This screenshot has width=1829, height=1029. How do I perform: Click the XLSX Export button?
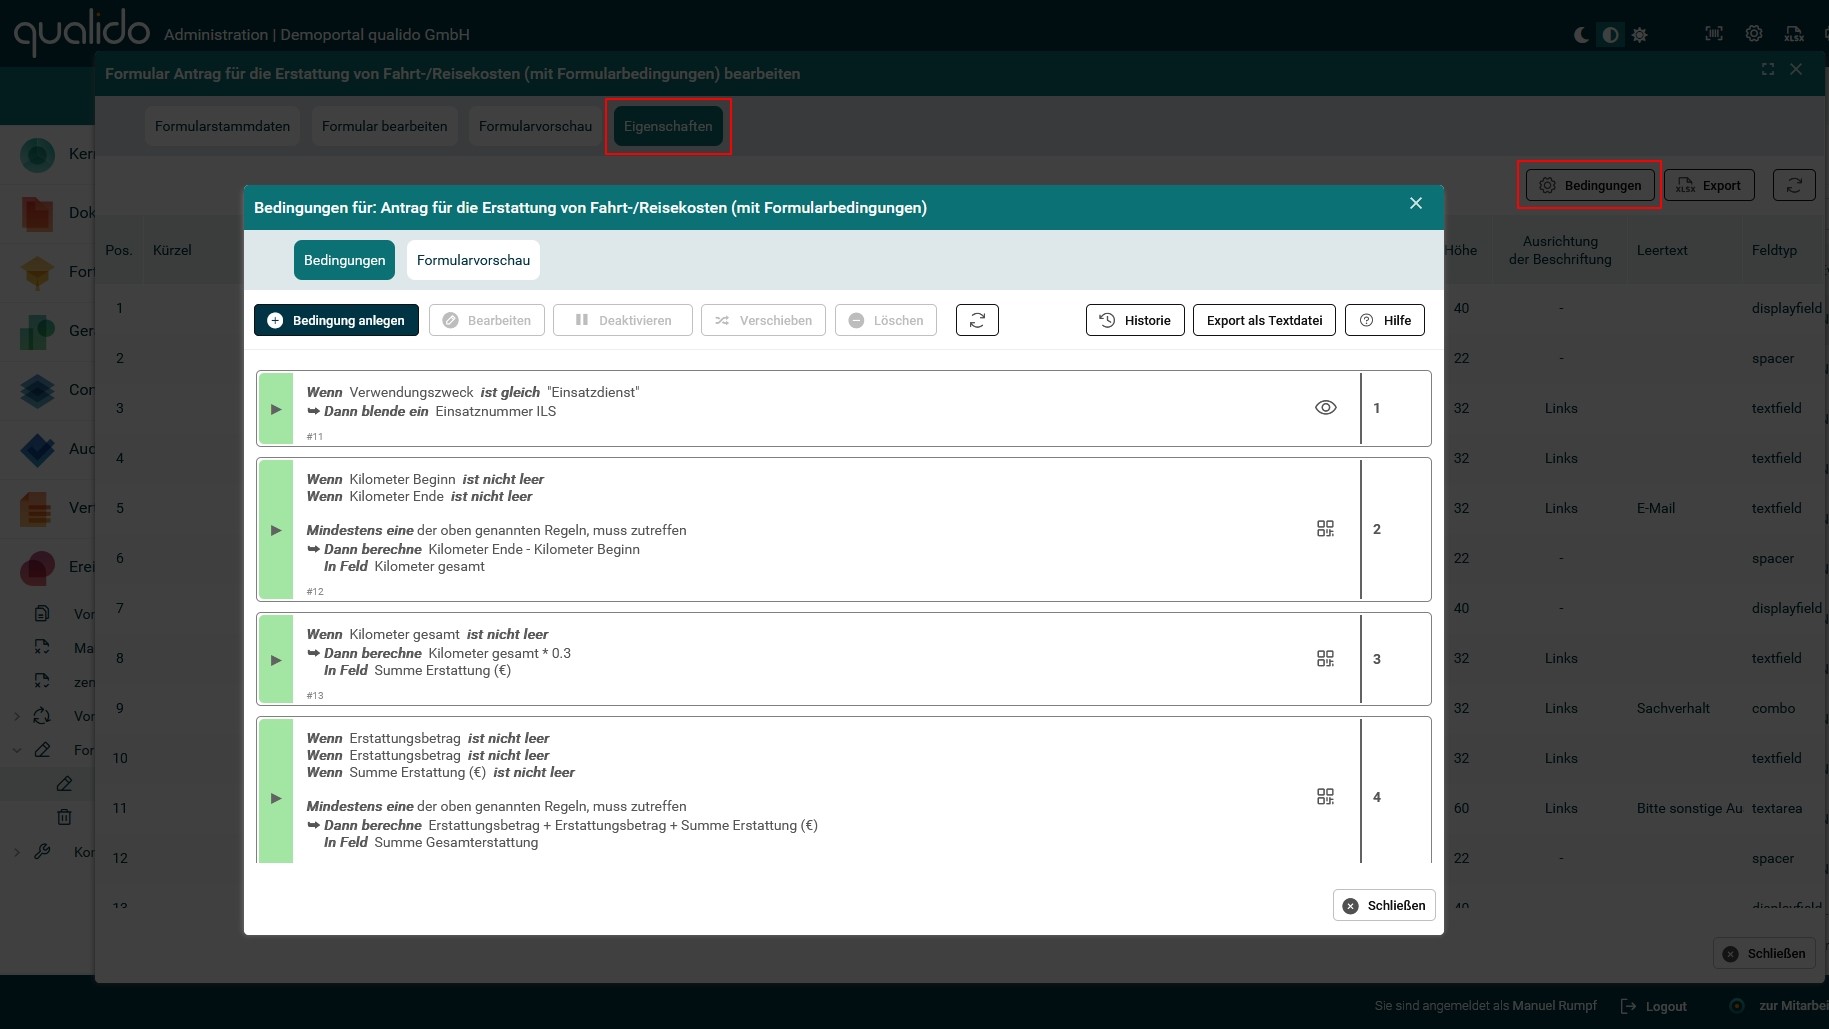(1709, 185)
